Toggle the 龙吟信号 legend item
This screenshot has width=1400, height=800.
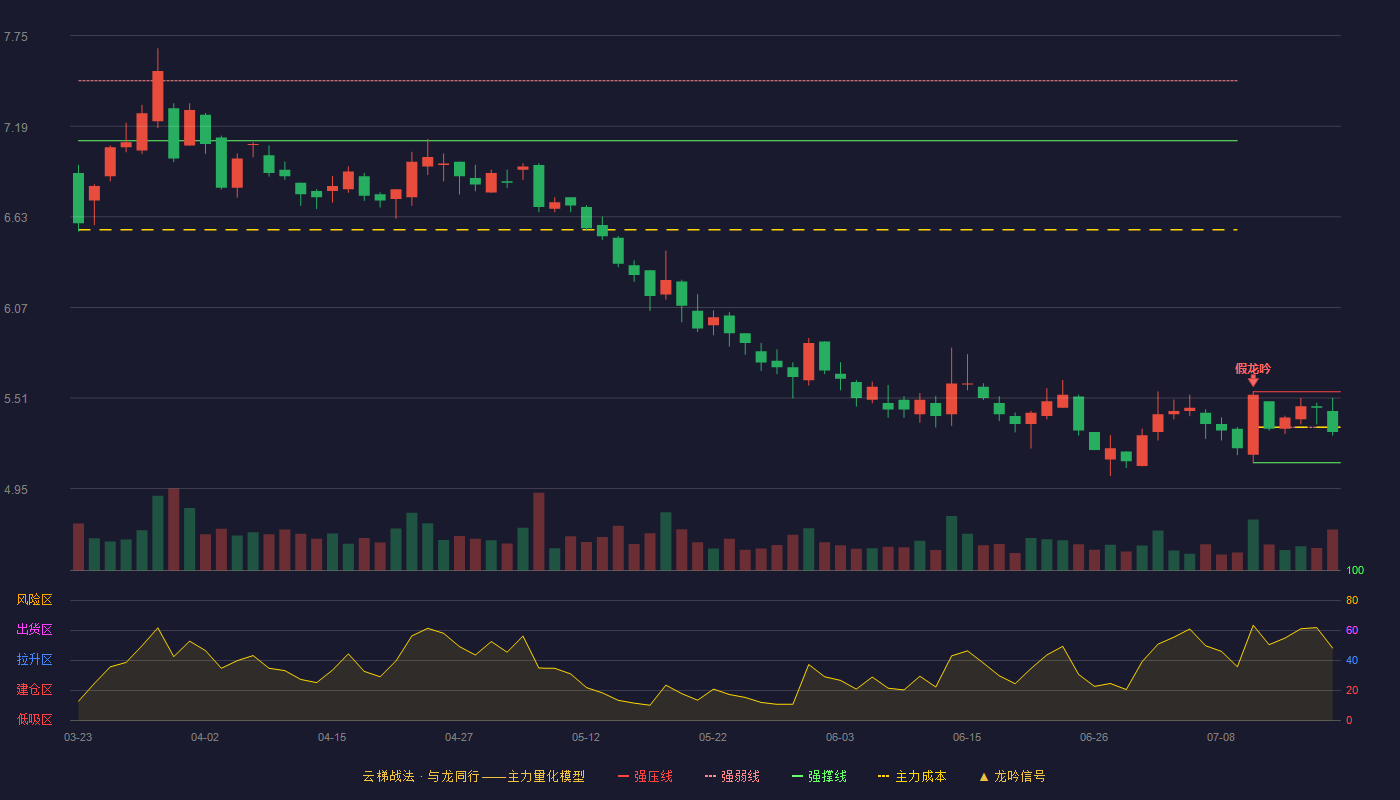(1012, 776)
